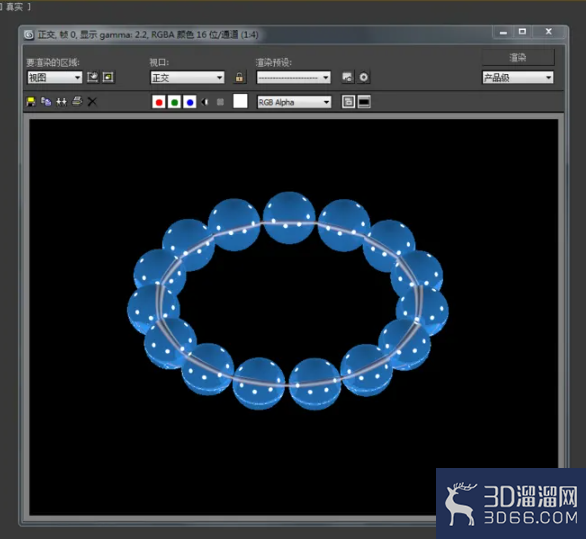The height and width of the screenshot is (539, 586).
Task: Open the Area to Render 视图 dropdown
Action: (55, 77)
